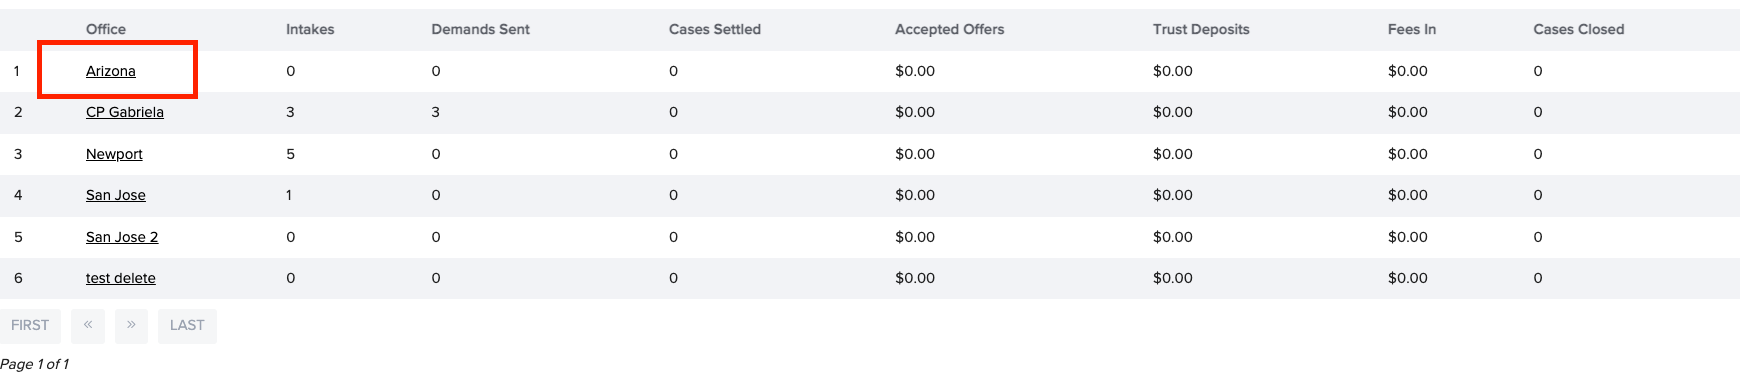Image resolution: width=1740 pixels, height=381 pixels.
Task: Click the Cases Closed column header
Action: 1579,29
